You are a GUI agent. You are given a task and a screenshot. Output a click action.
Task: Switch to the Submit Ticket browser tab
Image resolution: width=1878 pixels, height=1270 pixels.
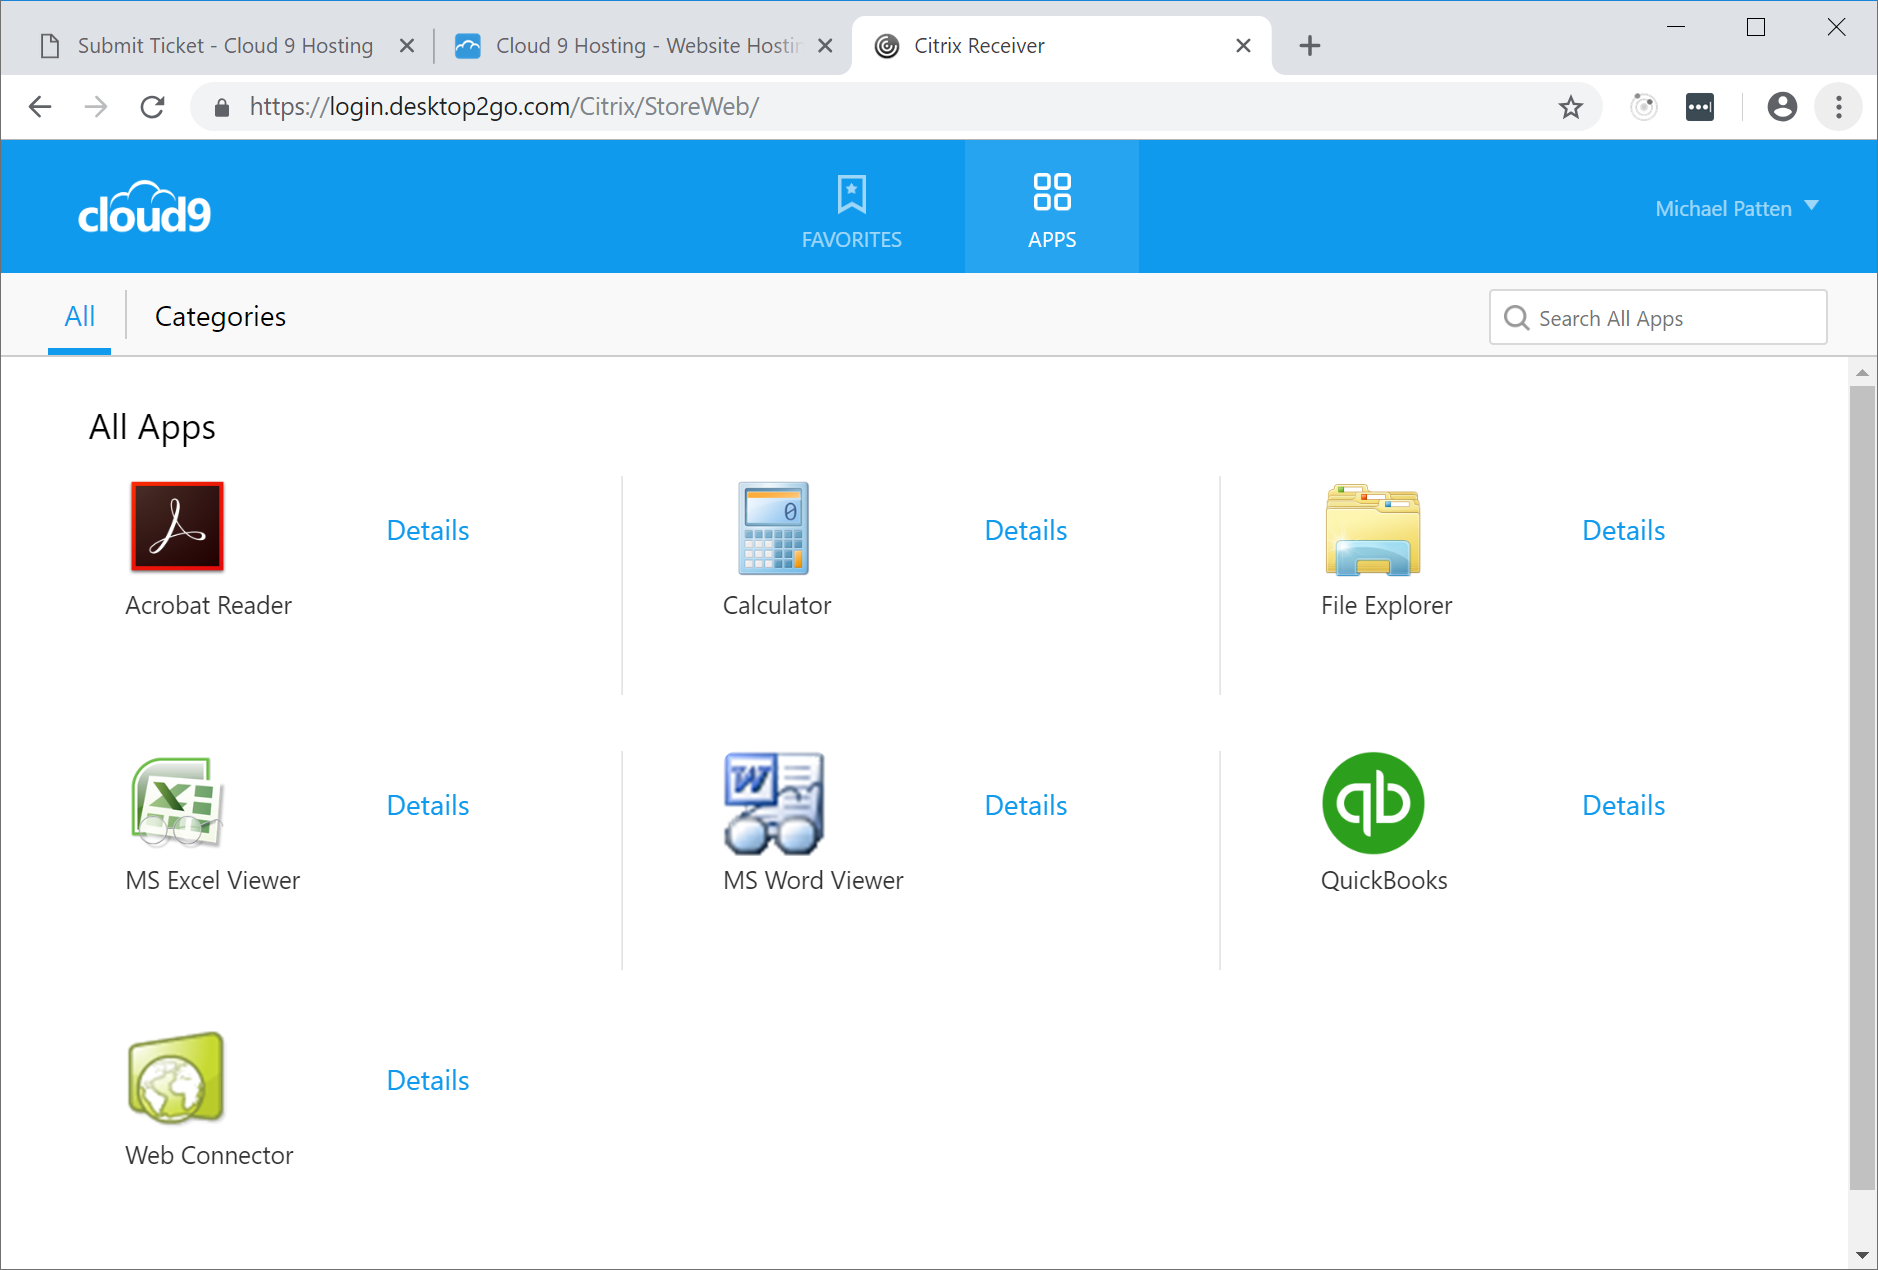pyautogui.click(x=225, y=45)
